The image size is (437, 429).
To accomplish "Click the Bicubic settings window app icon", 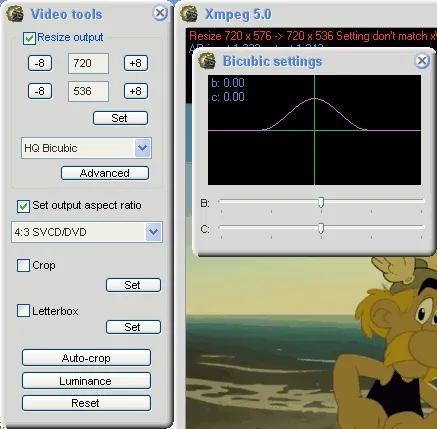I will click(x=207, y=61).
